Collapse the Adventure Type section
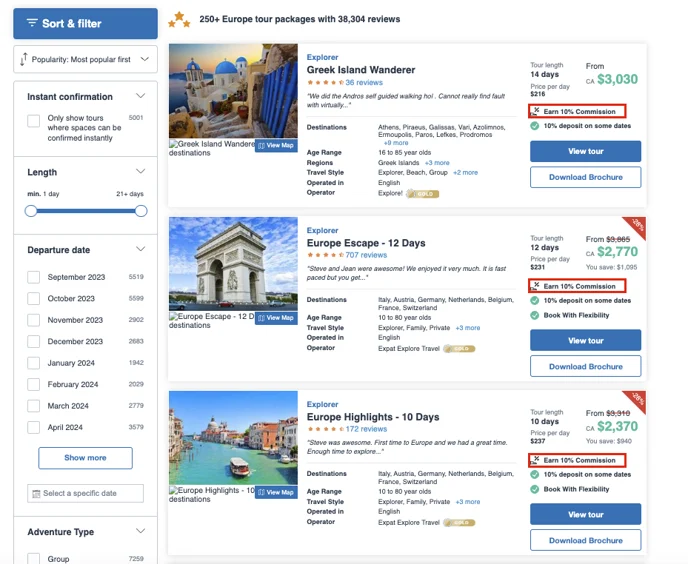The height and width of the screenshot is (564, 688). (140, 531)
